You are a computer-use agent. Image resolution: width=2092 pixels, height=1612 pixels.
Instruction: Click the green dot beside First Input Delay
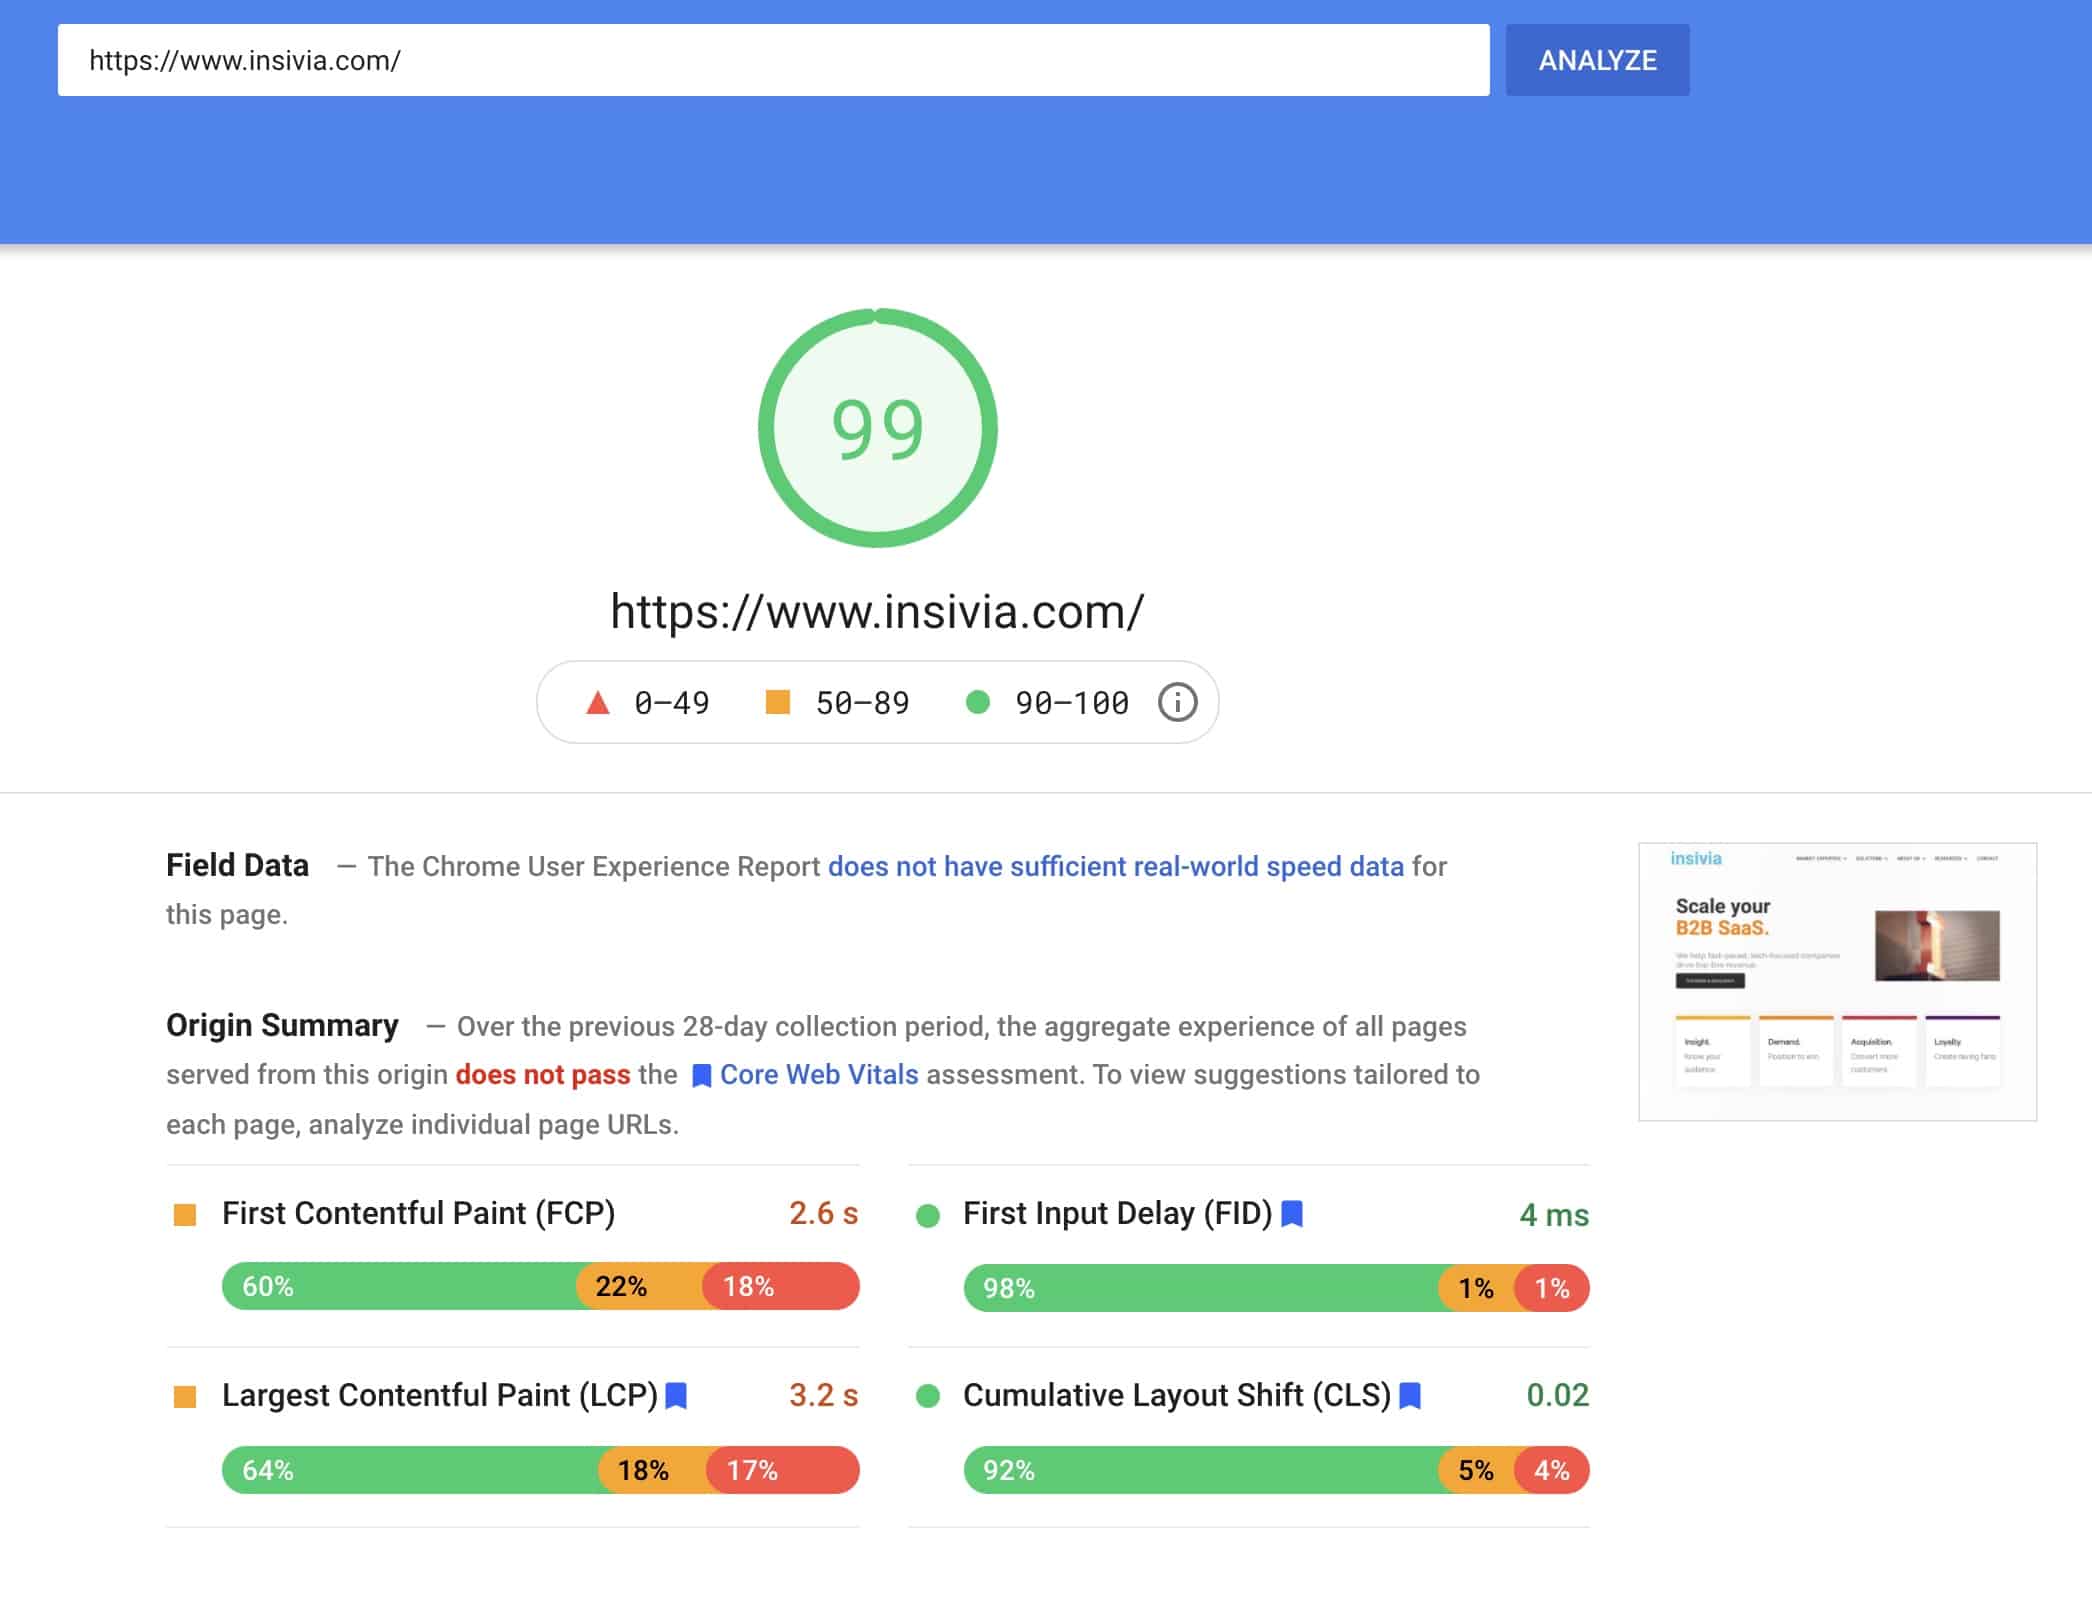coord(928,1216)
